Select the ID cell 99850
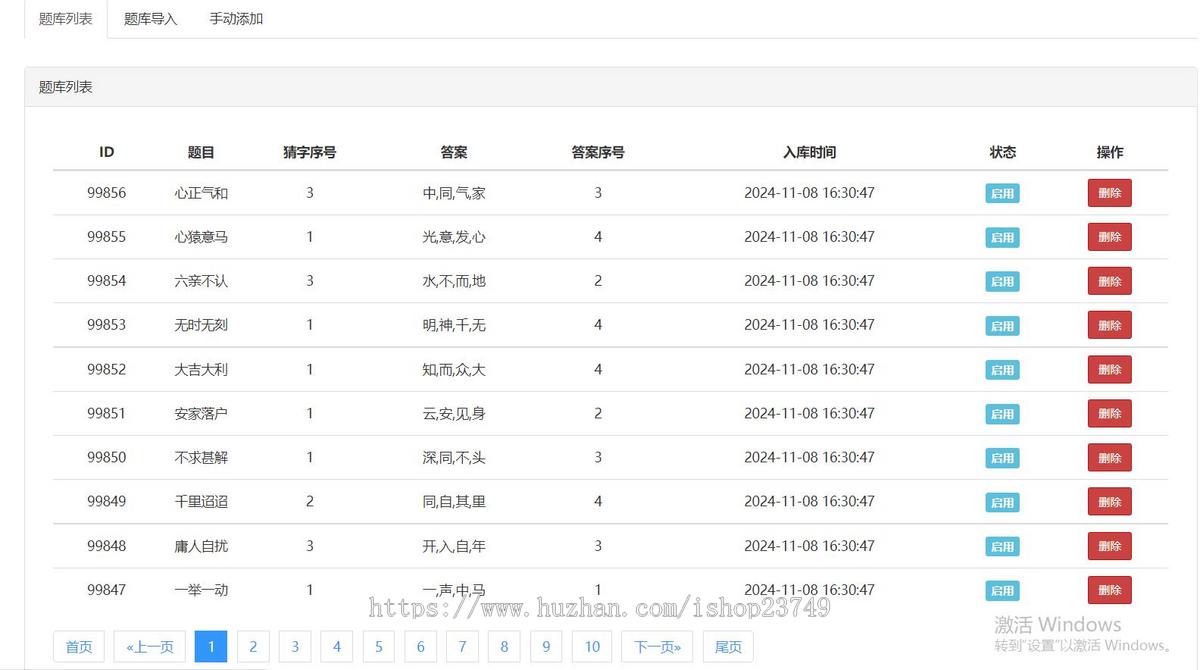The height and width of the screenshot is (670, 1200). [x=107, y=457]
